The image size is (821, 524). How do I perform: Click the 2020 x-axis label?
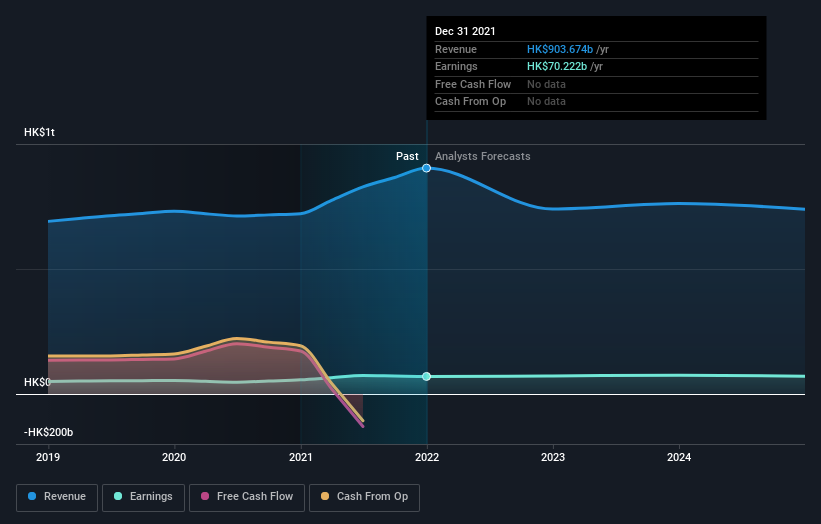pos(174,457)
